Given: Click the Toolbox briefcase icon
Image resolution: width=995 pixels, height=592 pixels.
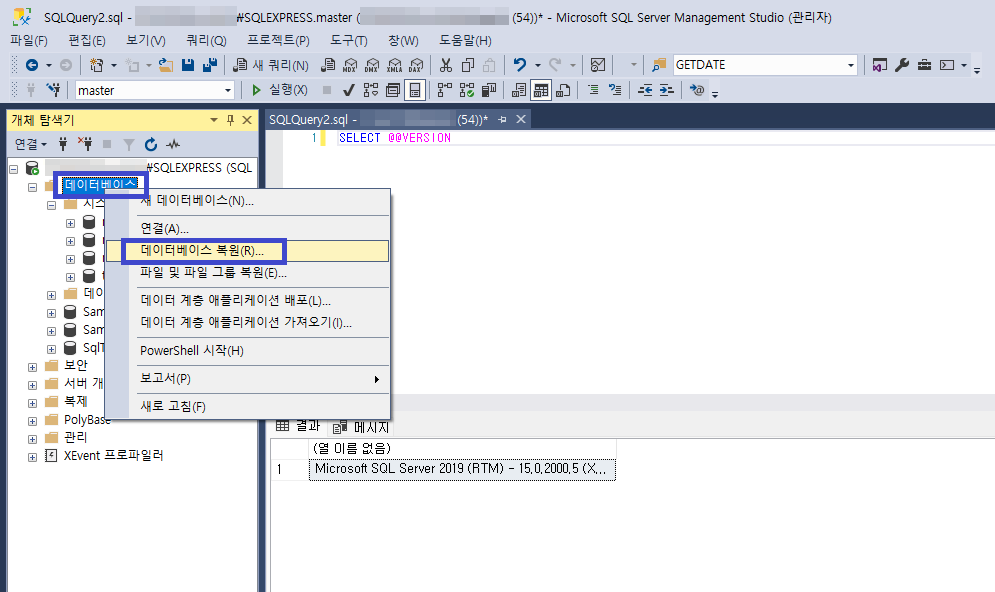Looking at the screenshot, I should tap(925, 65).
